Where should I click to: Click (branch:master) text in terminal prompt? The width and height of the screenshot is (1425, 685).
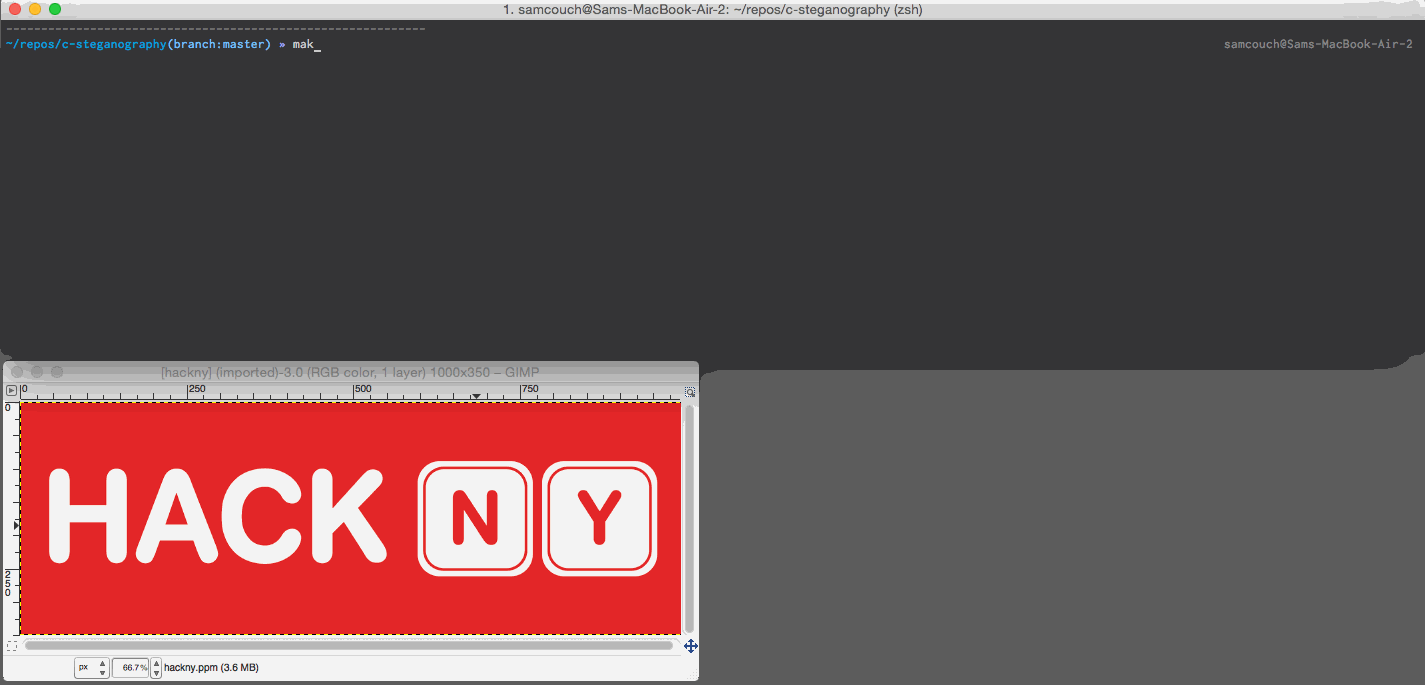pyautogui.click(x=219, y=45)
